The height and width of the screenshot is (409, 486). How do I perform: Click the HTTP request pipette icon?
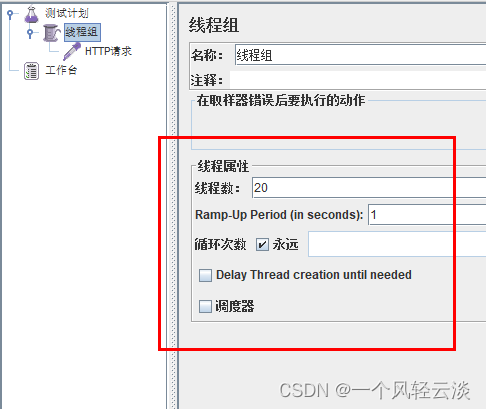pyautogui.click(x=72, y=51)
